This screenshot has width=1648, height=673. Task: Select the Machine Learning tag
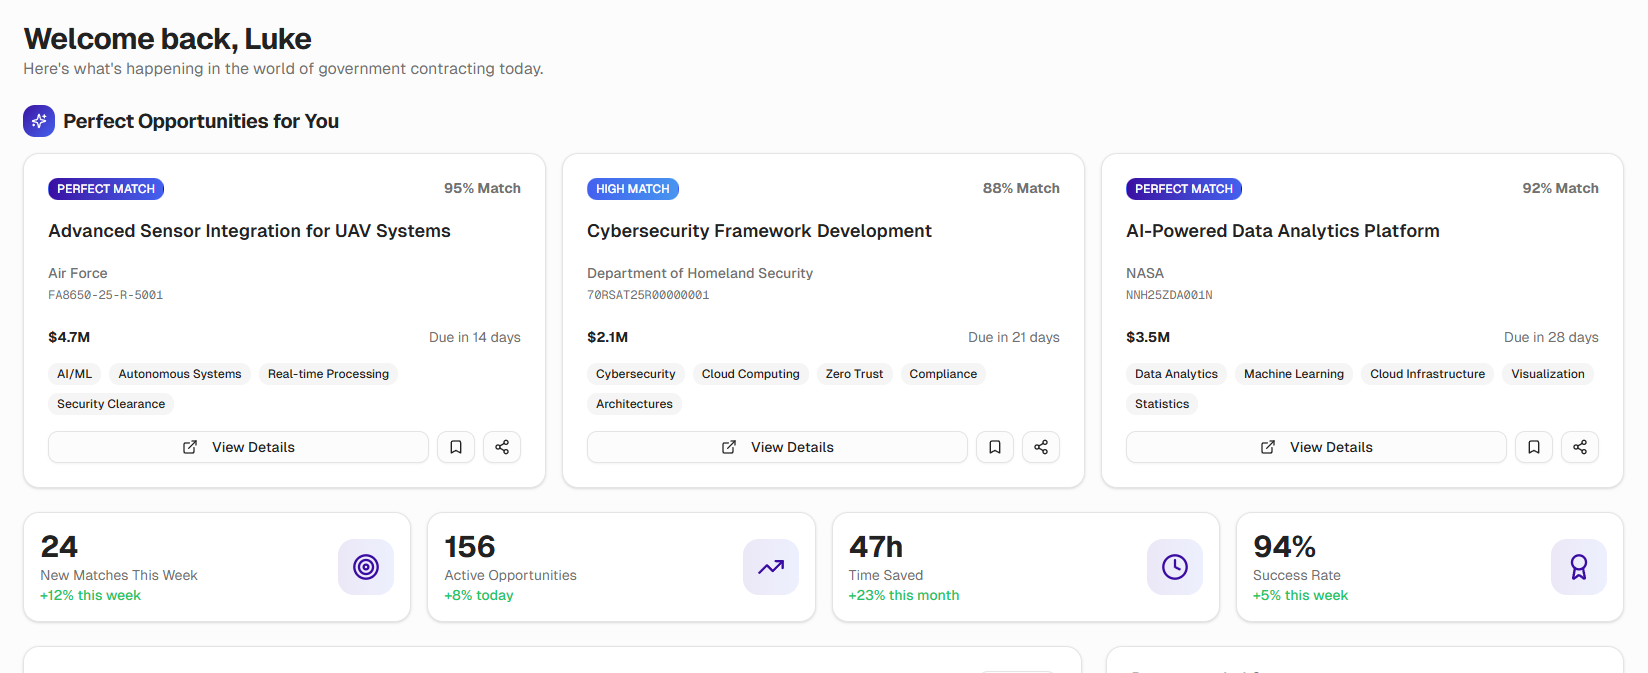(1294, 374)
